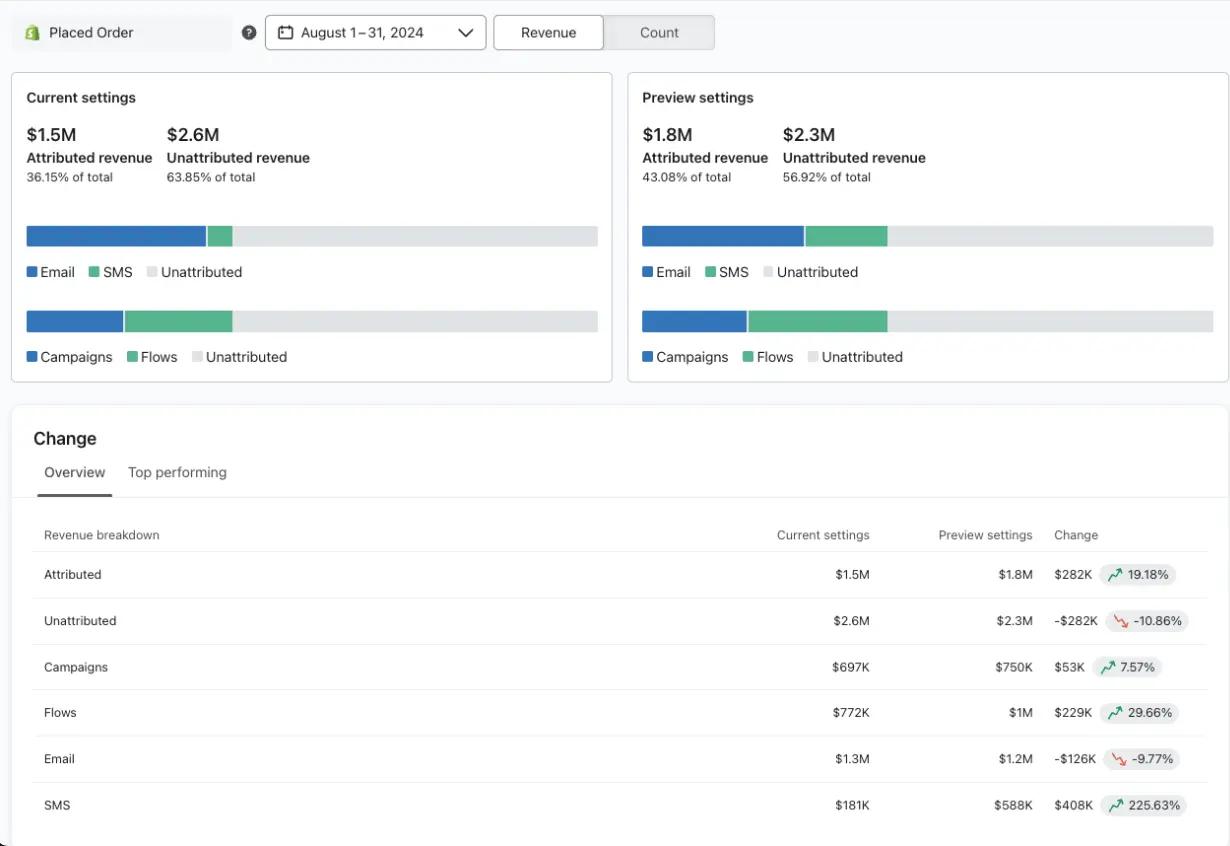This screenshot has width=1230, height=846.
Task: Select the Attributed row label
Action: (73, 575)
